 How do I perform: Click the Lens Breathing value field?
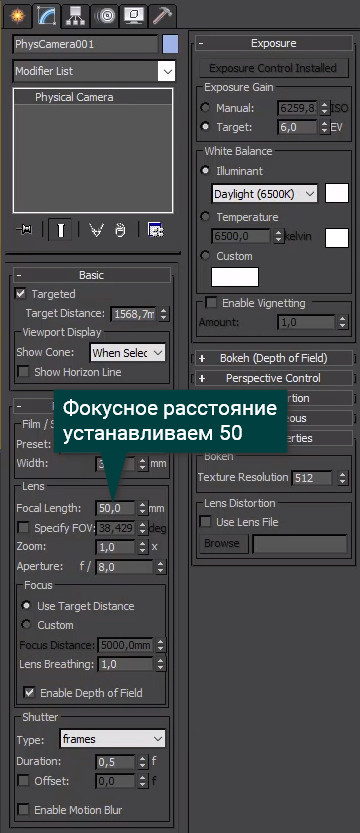click(124, 664)
